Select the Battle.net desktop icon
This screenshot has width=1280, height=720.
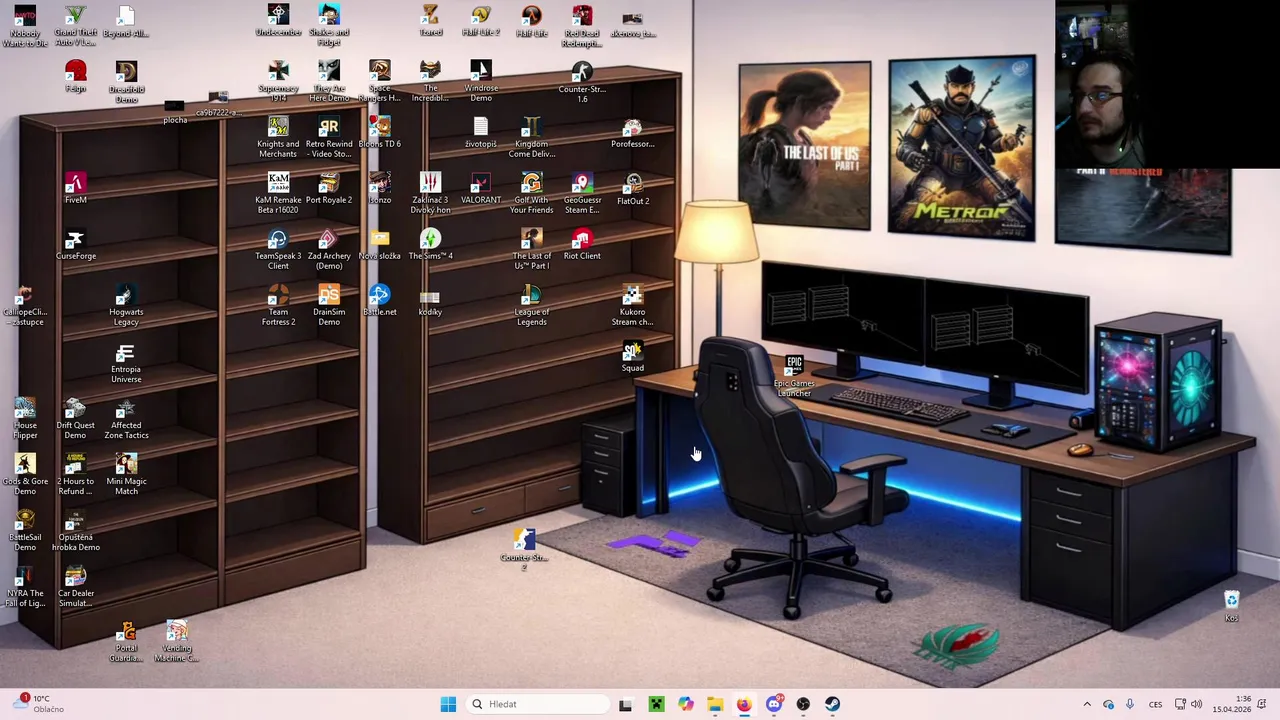[x=379, y=301]
